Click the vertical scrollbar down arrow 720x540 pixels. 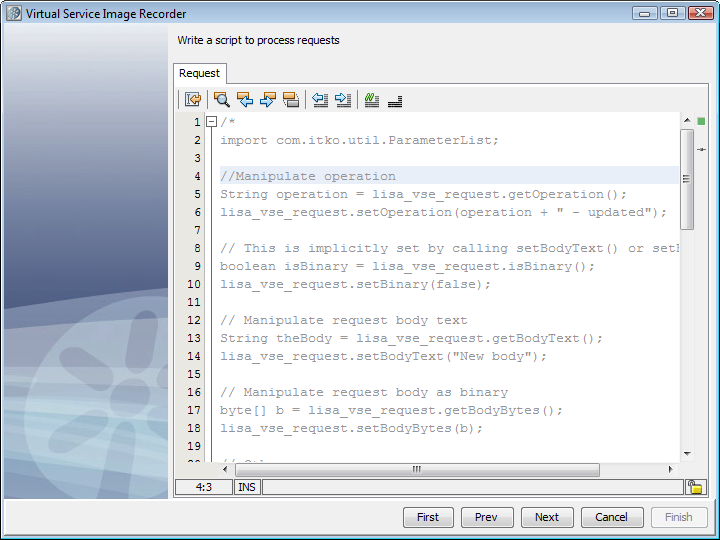(687, 454)
